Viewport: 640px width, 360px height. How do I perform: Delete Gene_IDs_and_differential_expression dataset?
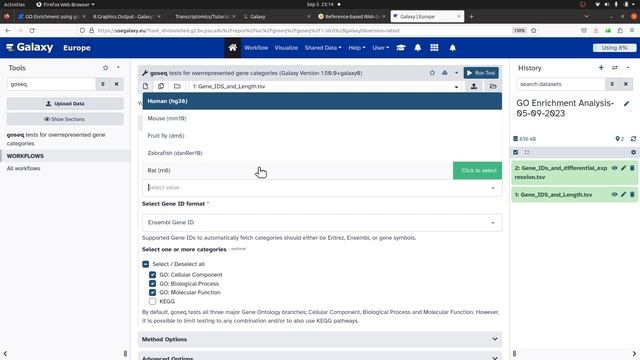pyautogui.click(x=632, y=168)
